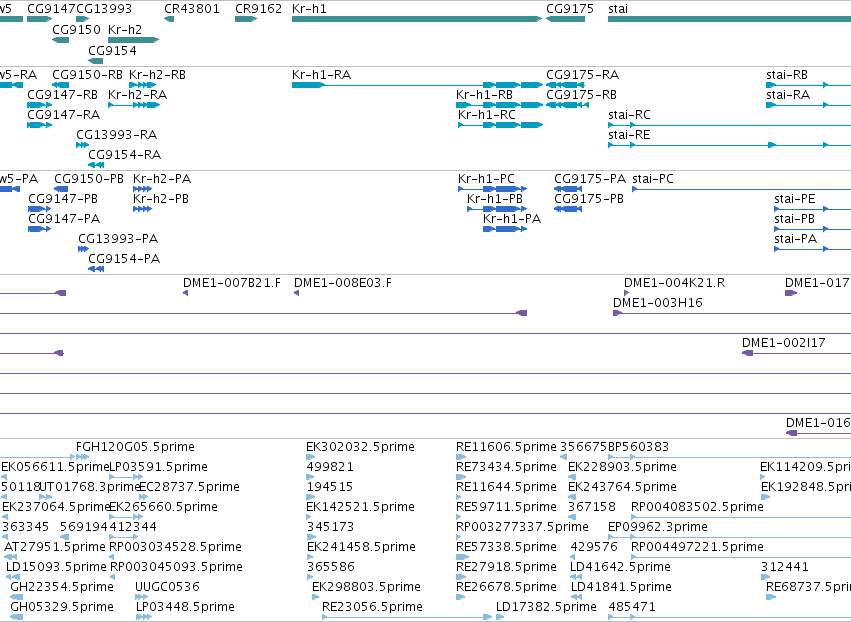Select the CG9147-PA protein label
This screenshot has height=622, width=851.
click(64, 219)
